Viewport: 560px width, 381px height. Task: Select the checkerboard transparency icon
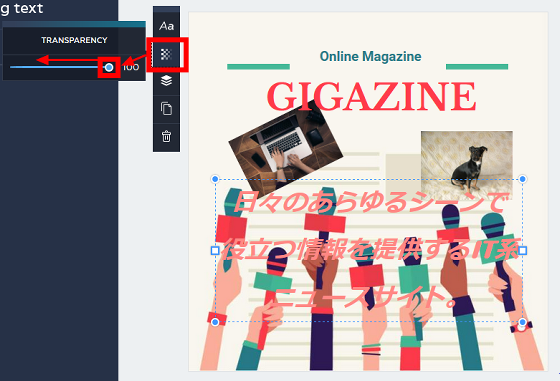166,54
